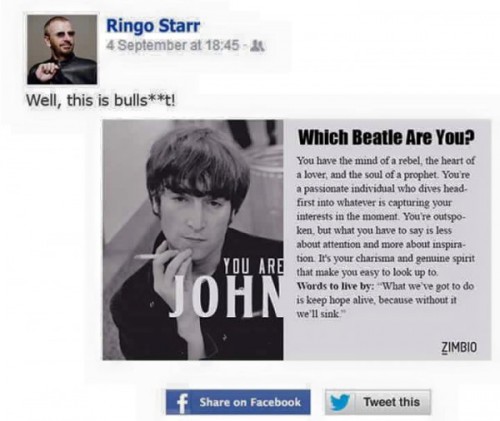Open the Ringo Starr profile name link

tap(153, 26)
